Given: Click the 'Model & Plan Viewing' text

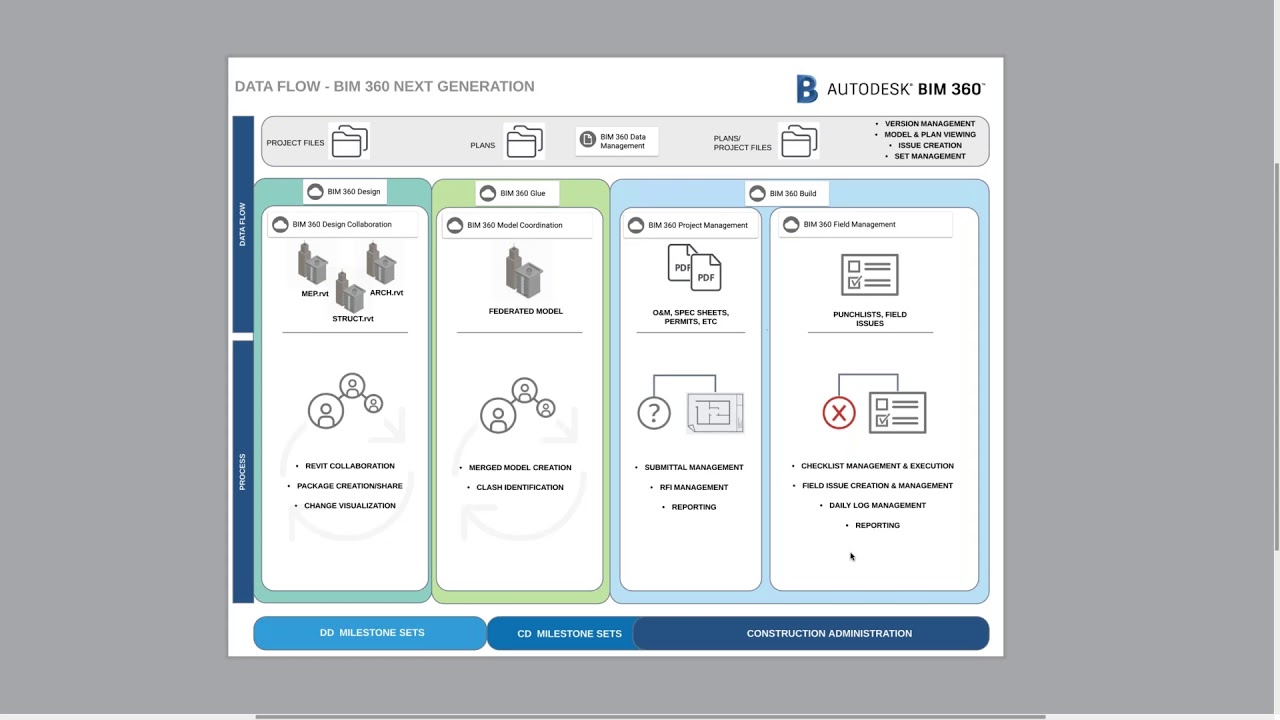Looking at the screenshot, I should [930, 134].
